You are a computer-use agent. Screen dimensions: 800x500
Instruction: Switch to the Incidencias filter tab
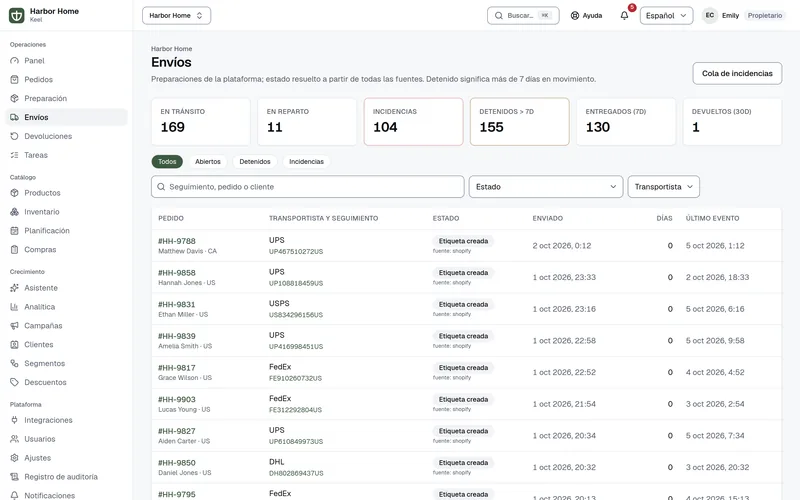307,162
